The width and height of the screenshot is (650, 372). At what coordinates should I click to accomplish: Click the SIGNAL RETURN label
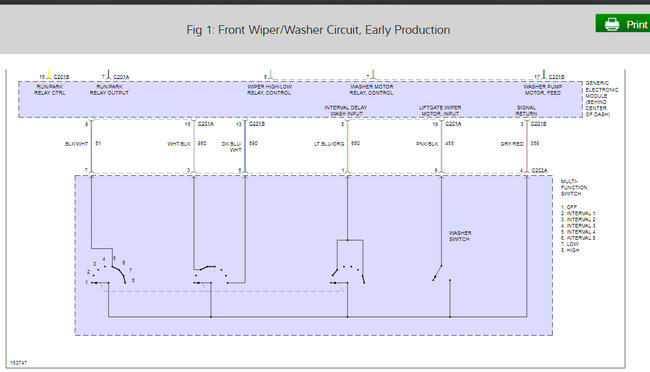pyautogui.click(x=526, y=110)
